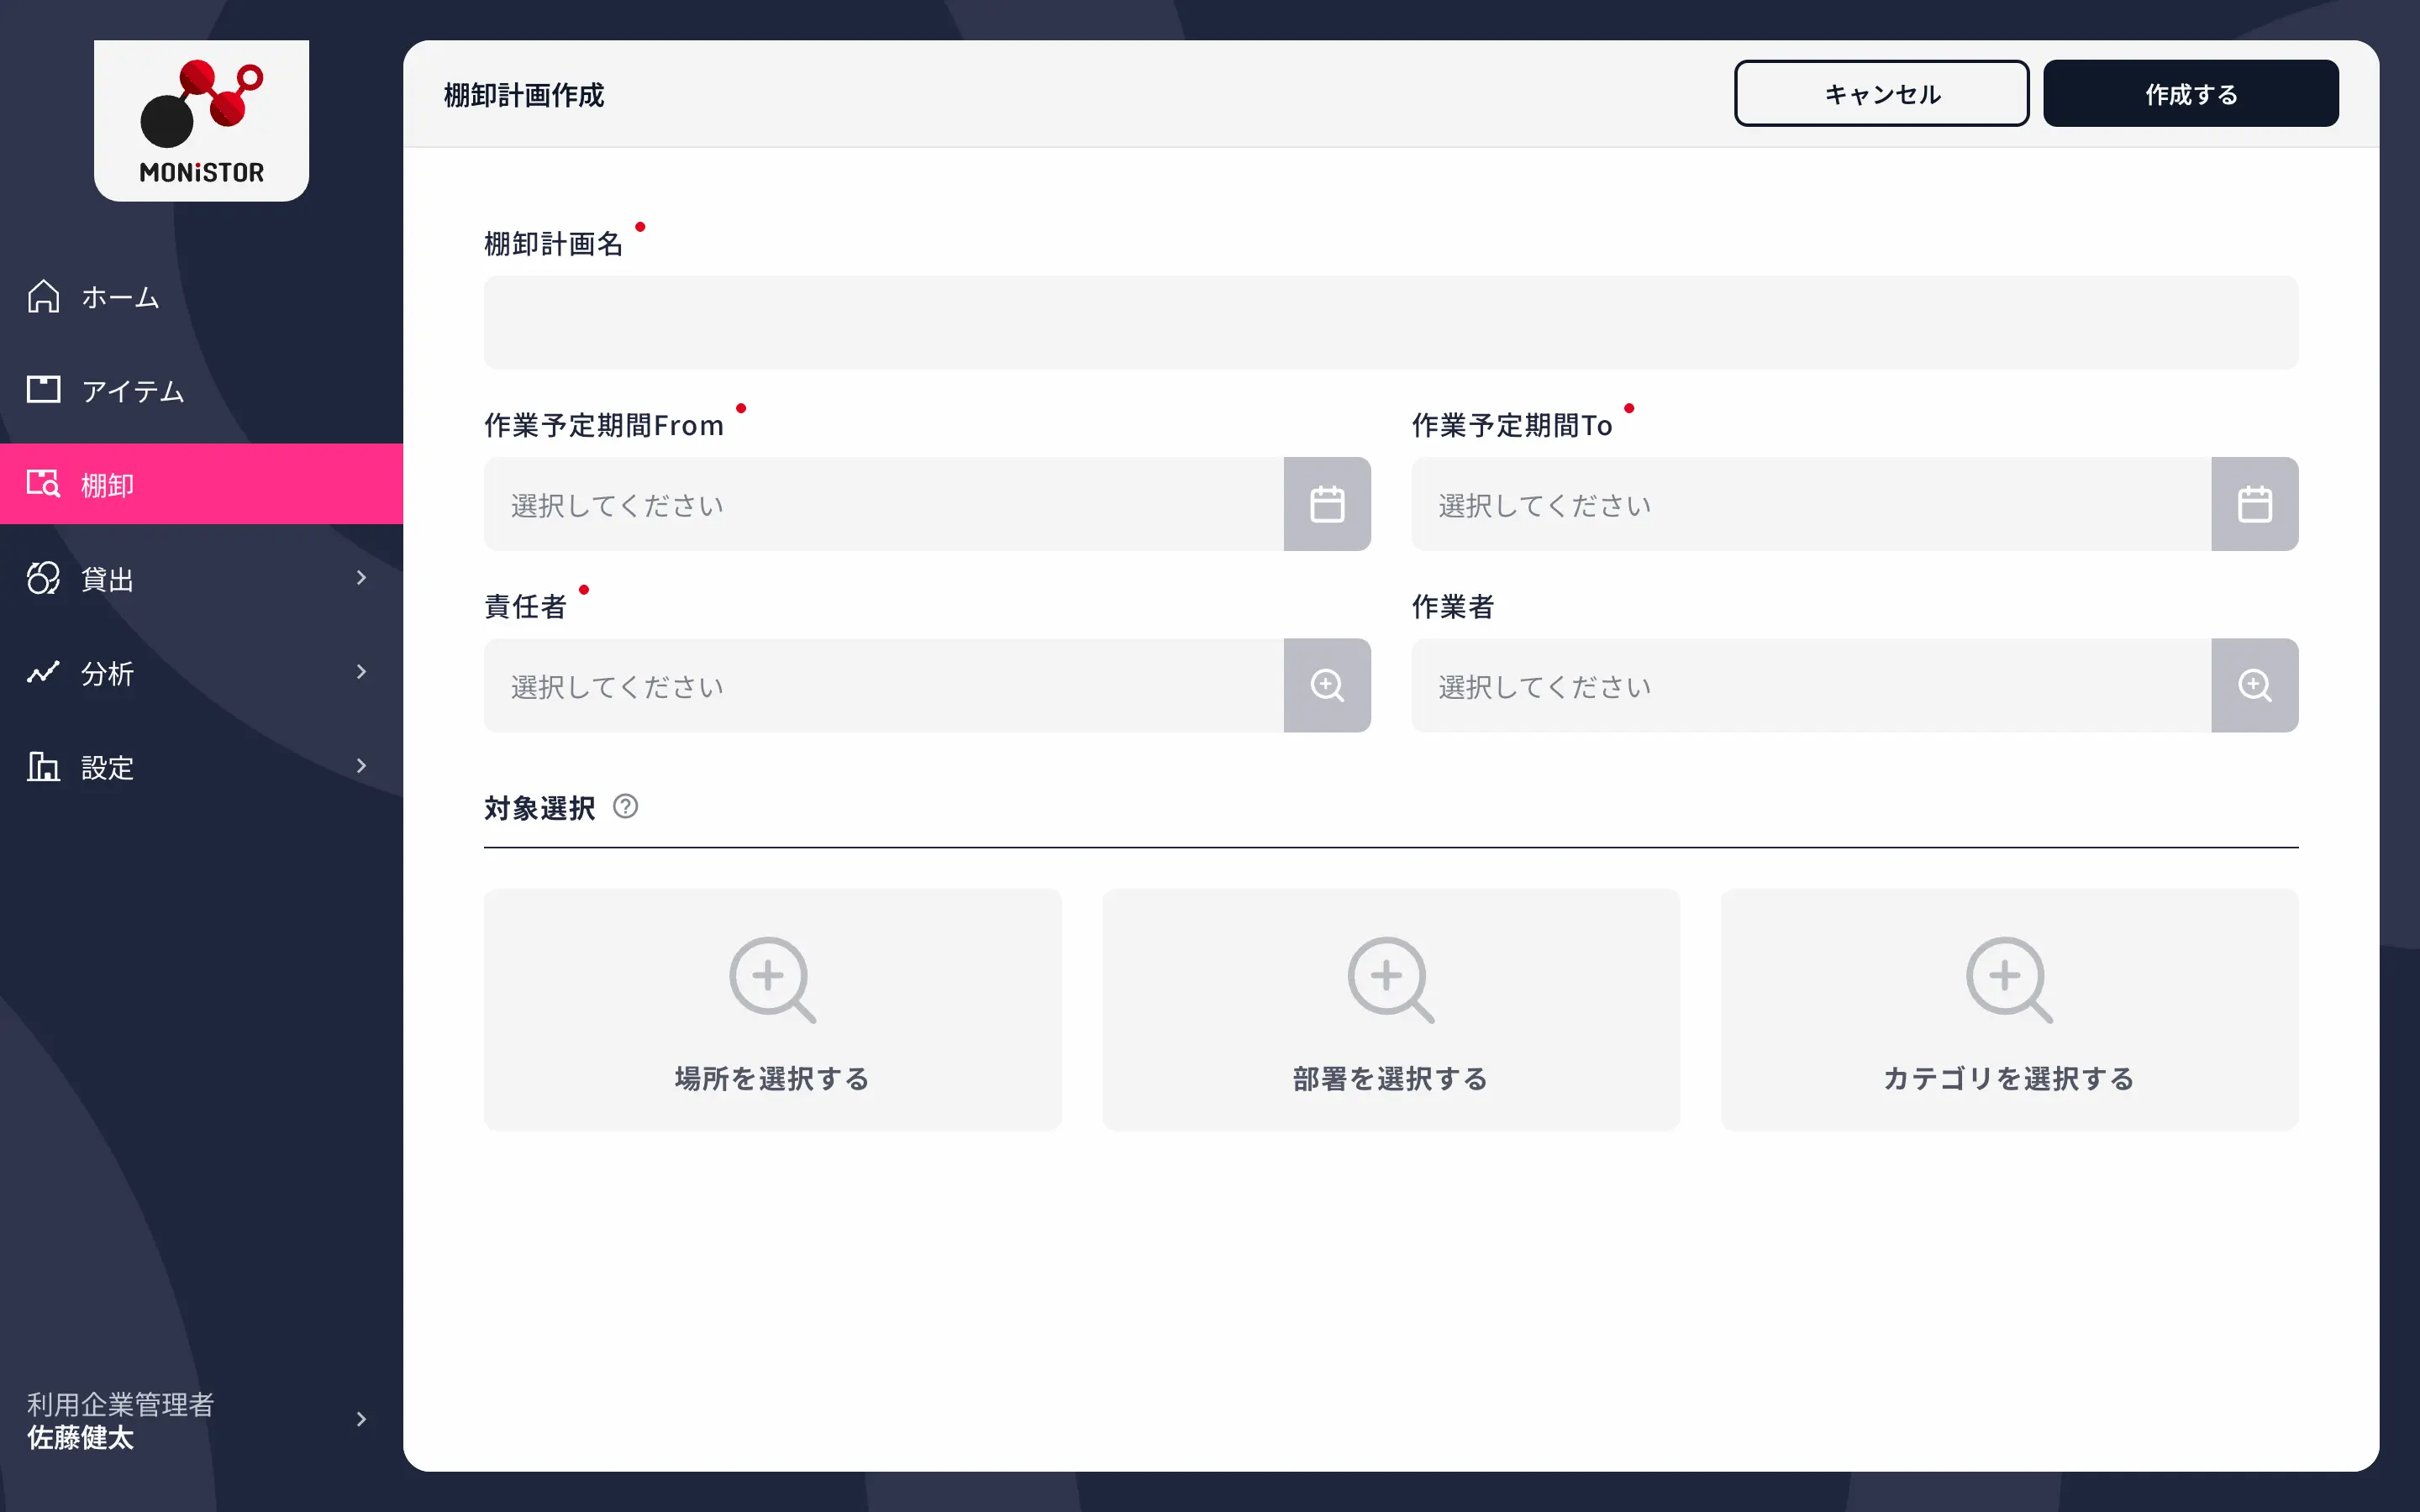Image resolution: width=2420 pixels, height=1512 pixels.
Task: Open the 貸出 menu item
Action: click(201, 577)
